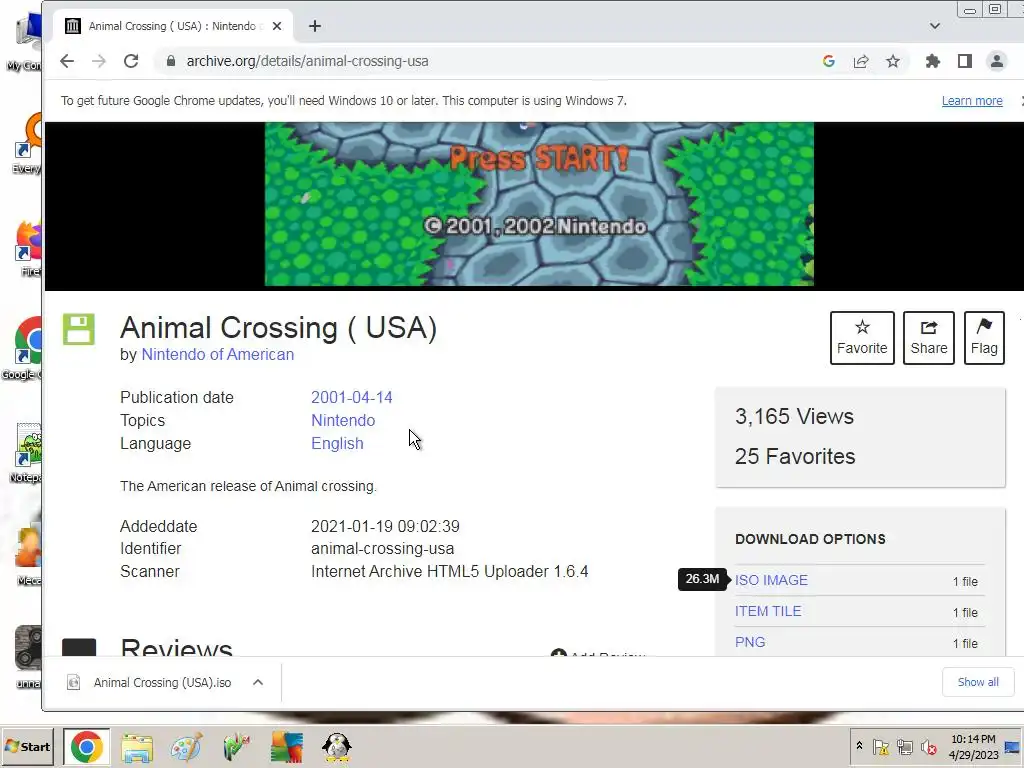This screenshot has width=1024, height=768.
Task: Open the penguin app in taskbar
Action: (x=337, y=747)
